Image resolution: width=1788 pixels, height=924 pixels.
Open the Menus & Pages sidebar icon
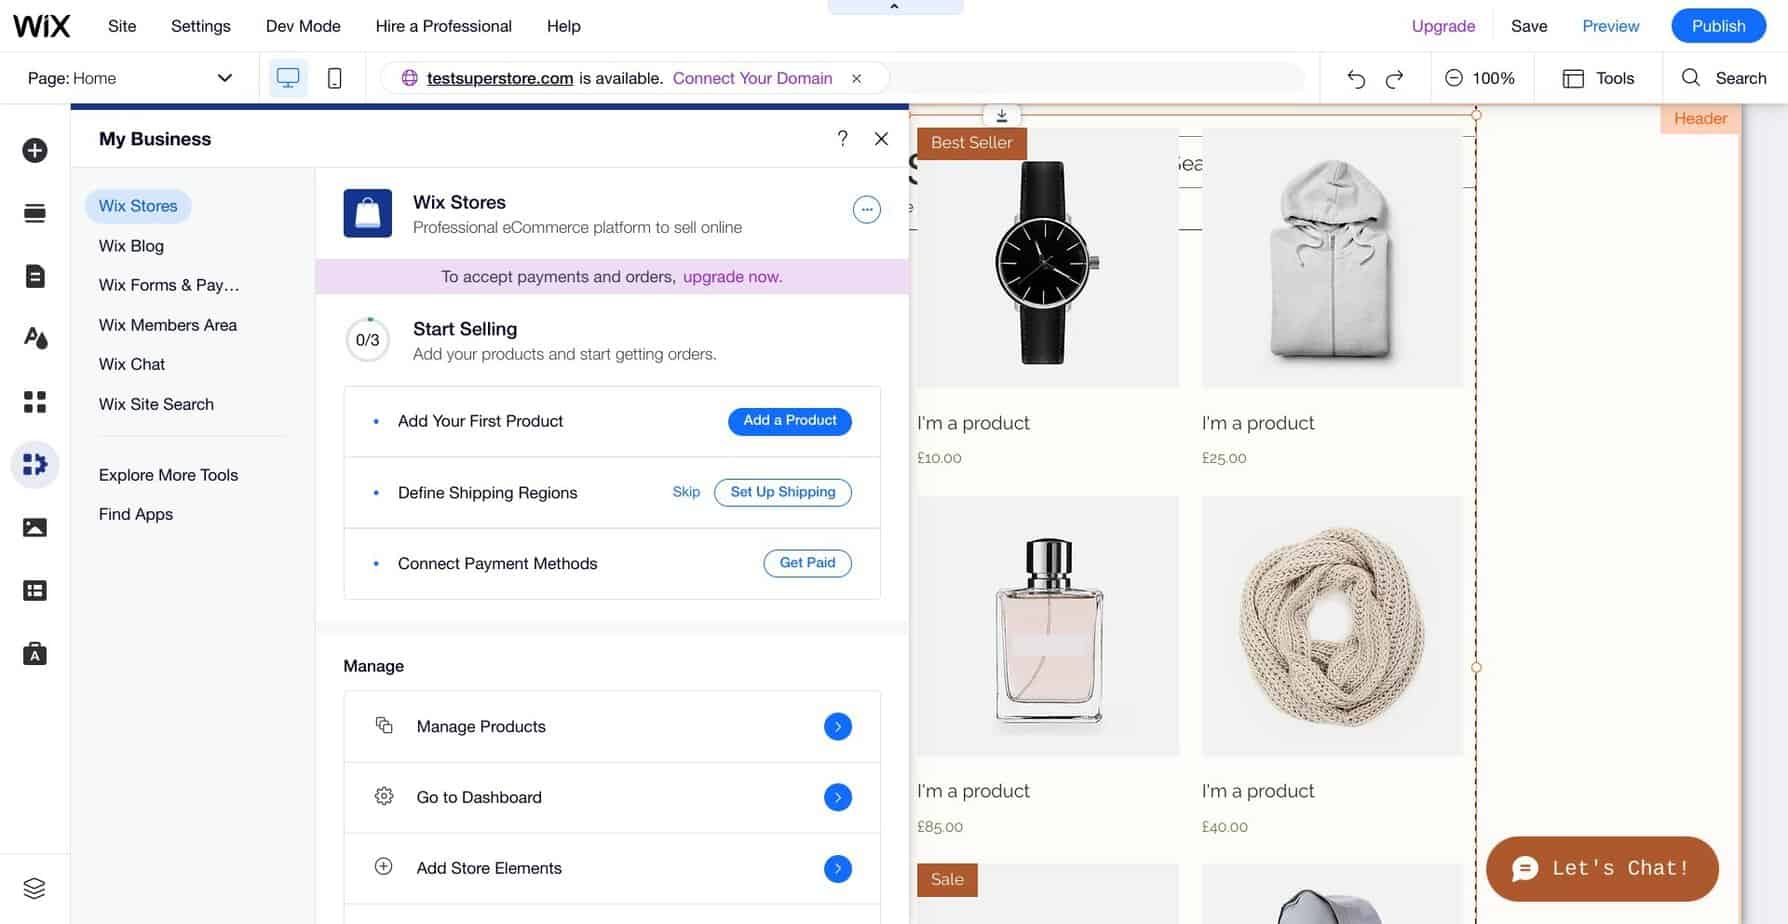[35, 213]
